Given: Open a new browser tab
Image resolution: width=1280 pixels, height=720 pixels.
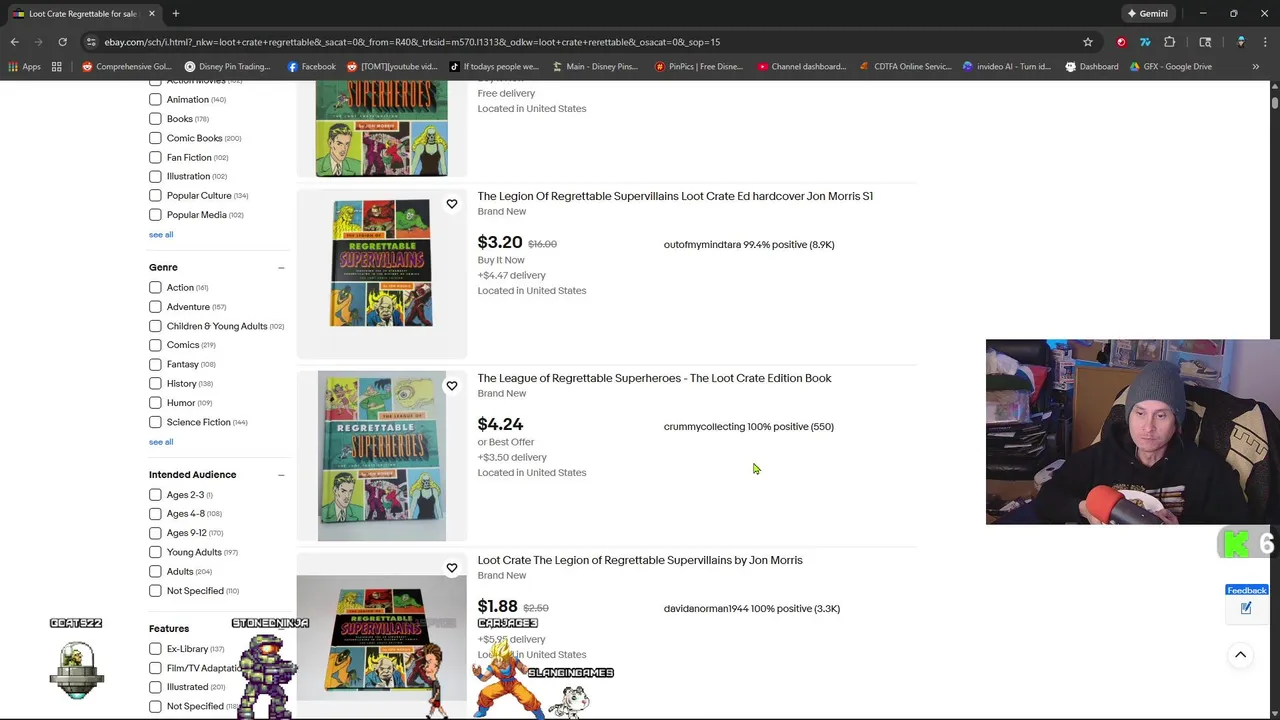Looking at the screenshot, I should coord(175,13).
